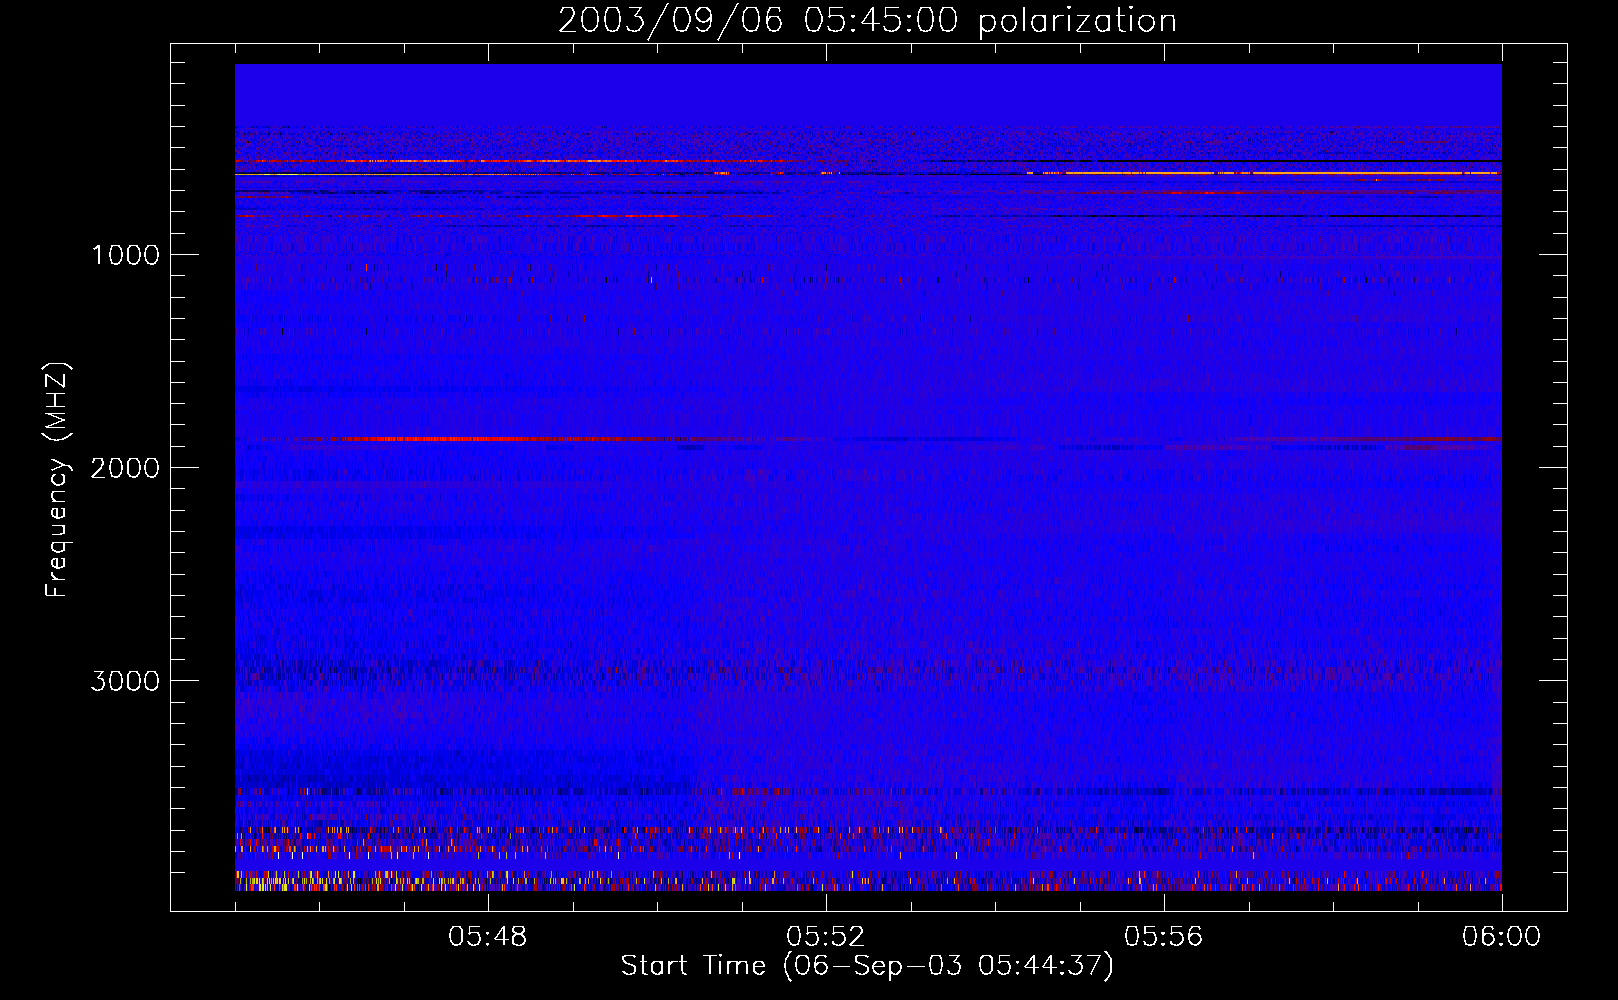Select the 3000 frequency tick label
This screenshot has height=1000, width=1618.
point(125,681)
